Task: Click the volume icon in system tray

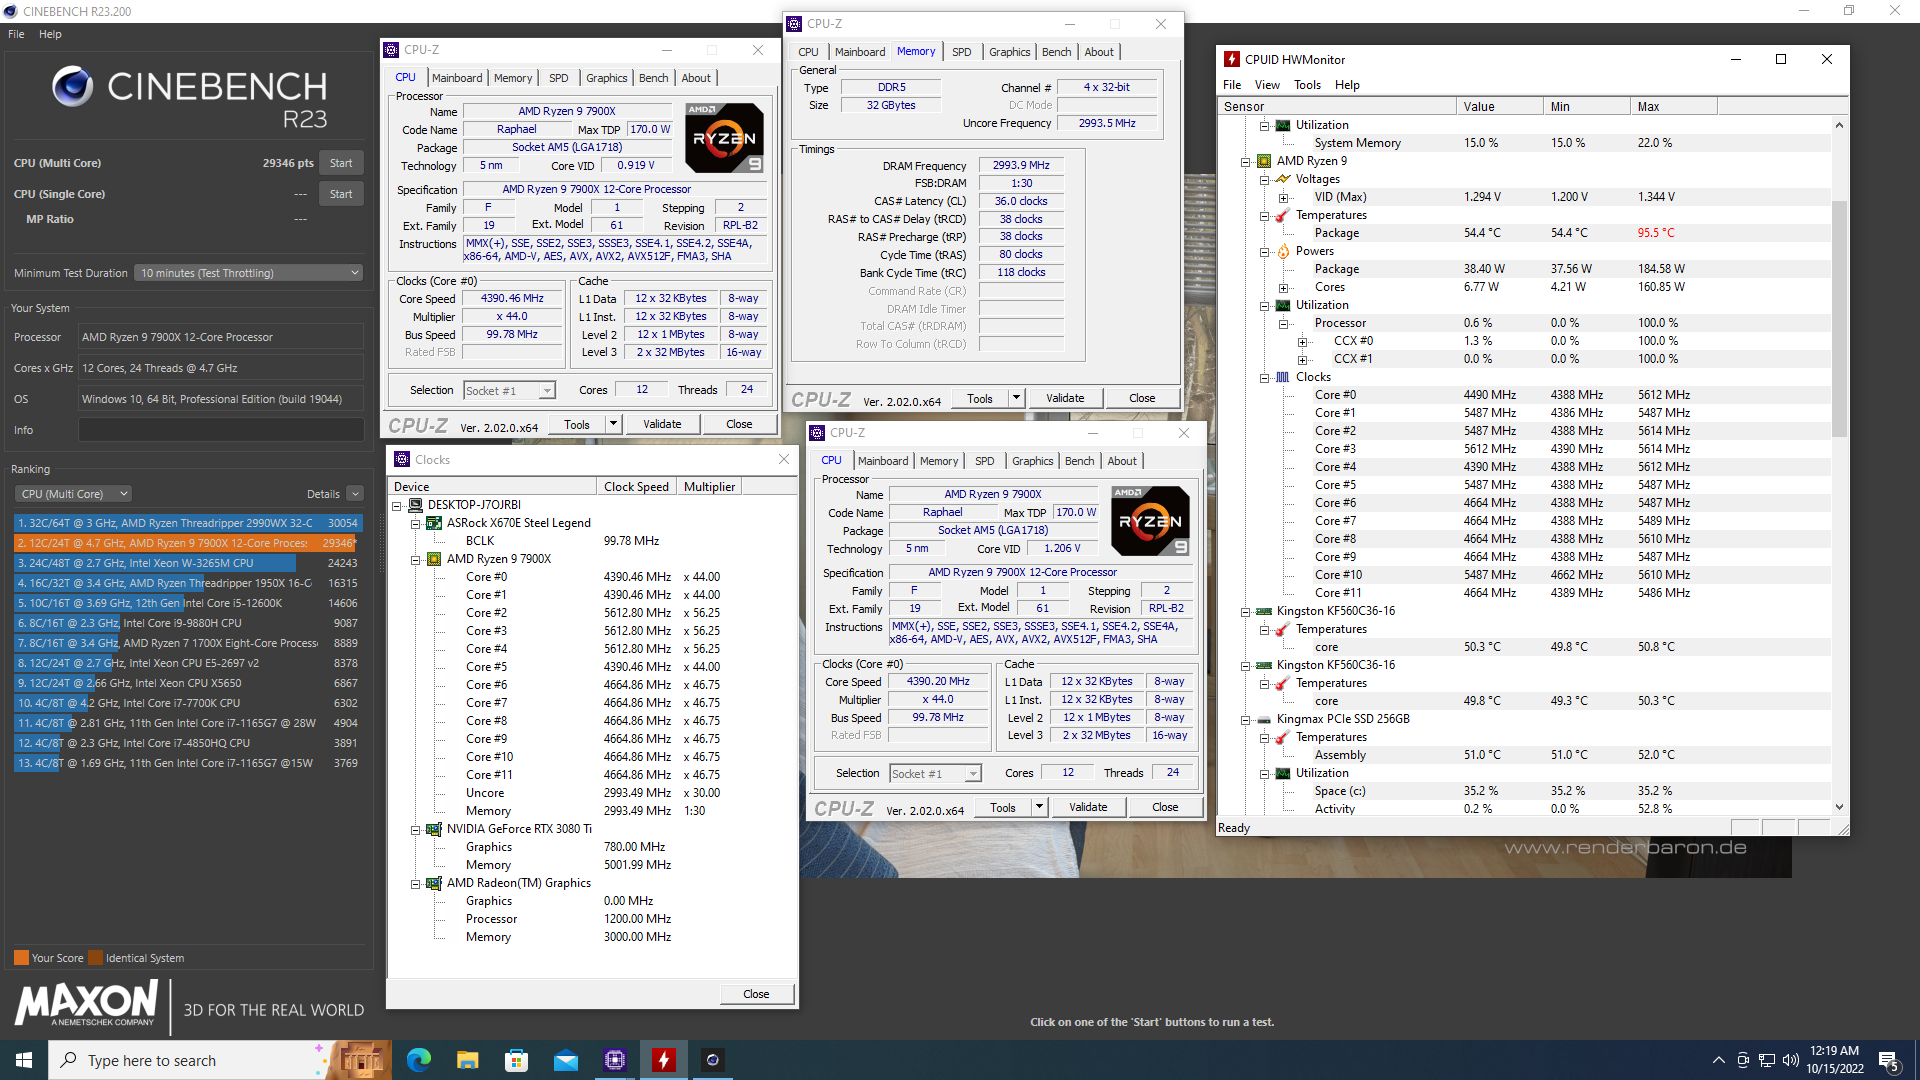Action: pos(1790,1060)
